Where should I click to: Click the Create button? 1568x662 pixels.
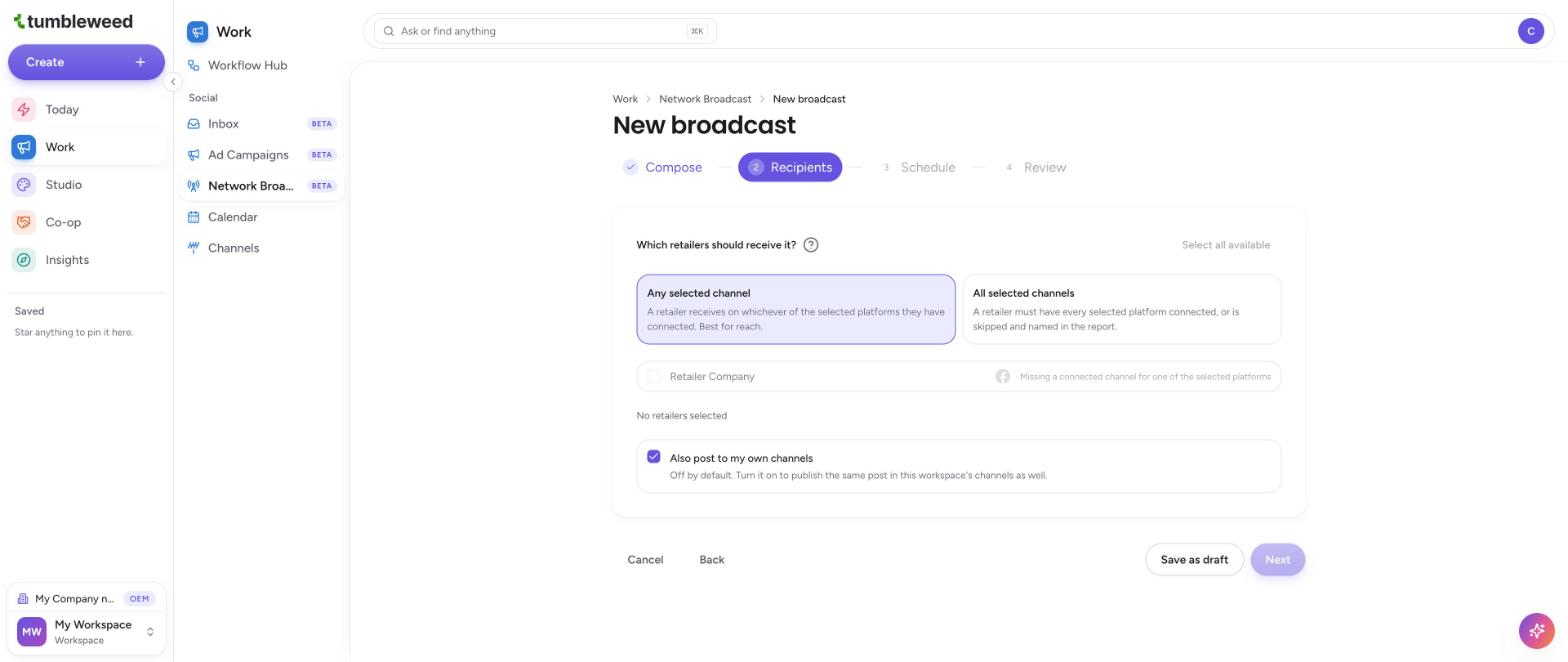[86, 62]
